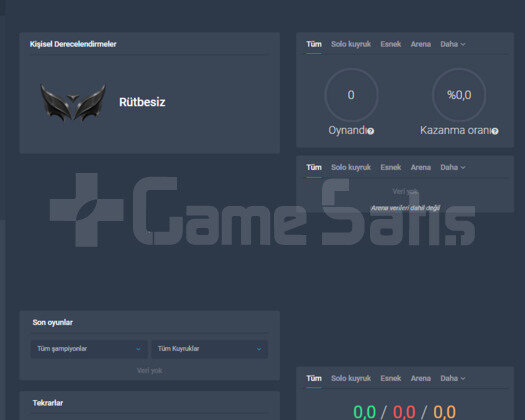Viewport: 525px width, 420px height.
Task: Open the Tüm Kuyruklar dropdown
Action: coord(210,349)
